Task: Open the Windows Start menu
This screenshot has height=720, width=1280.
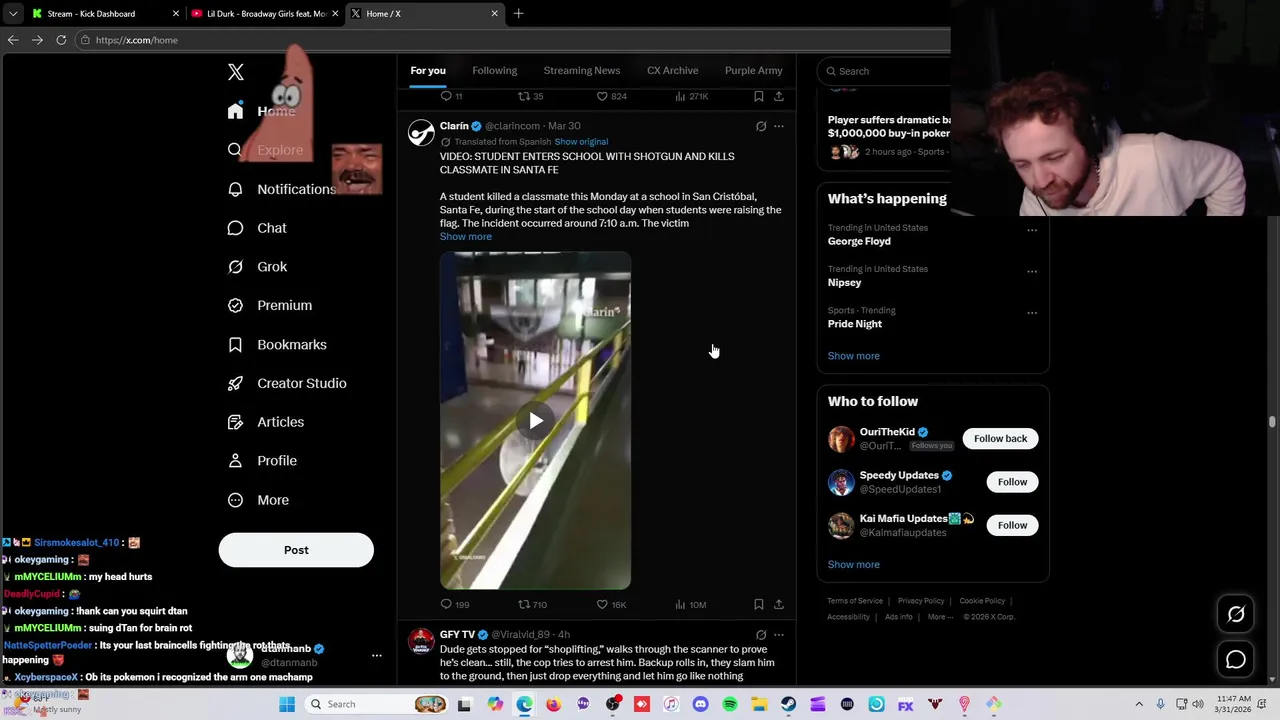Action: coord(287,704)
